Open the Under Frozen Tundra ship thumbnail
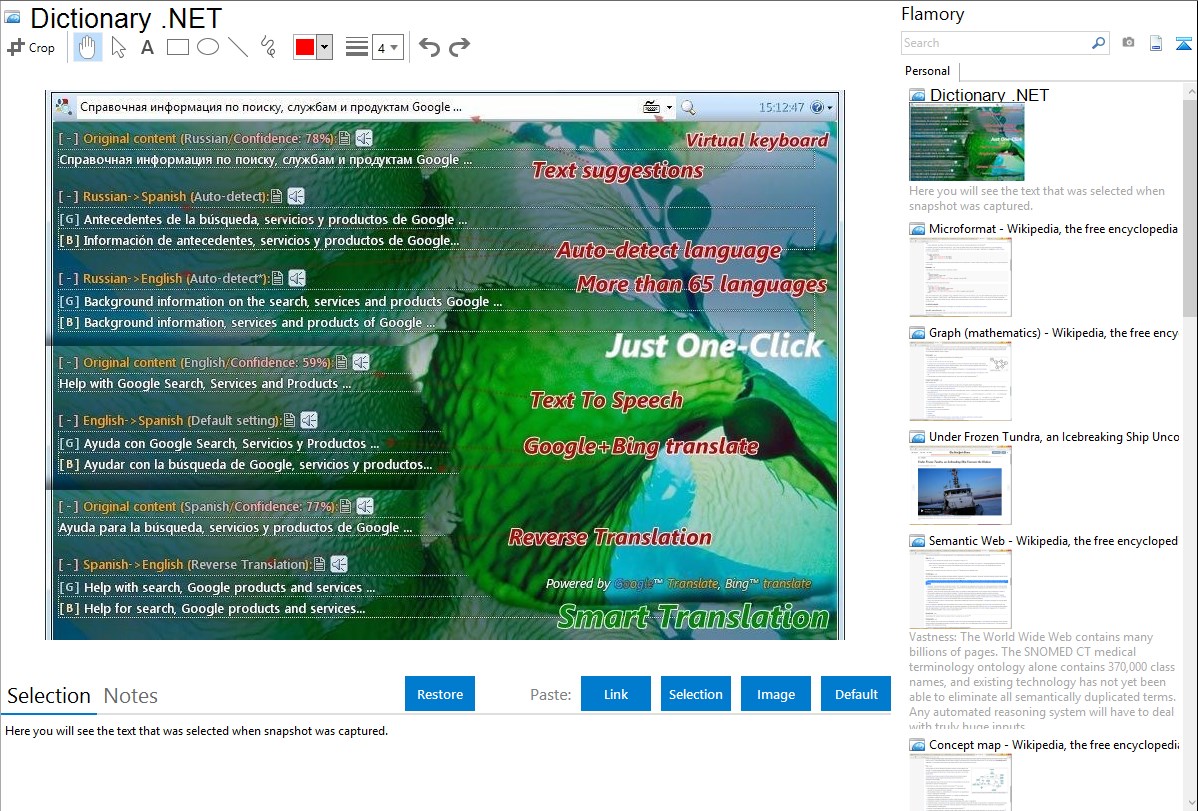 pos(960,485)
